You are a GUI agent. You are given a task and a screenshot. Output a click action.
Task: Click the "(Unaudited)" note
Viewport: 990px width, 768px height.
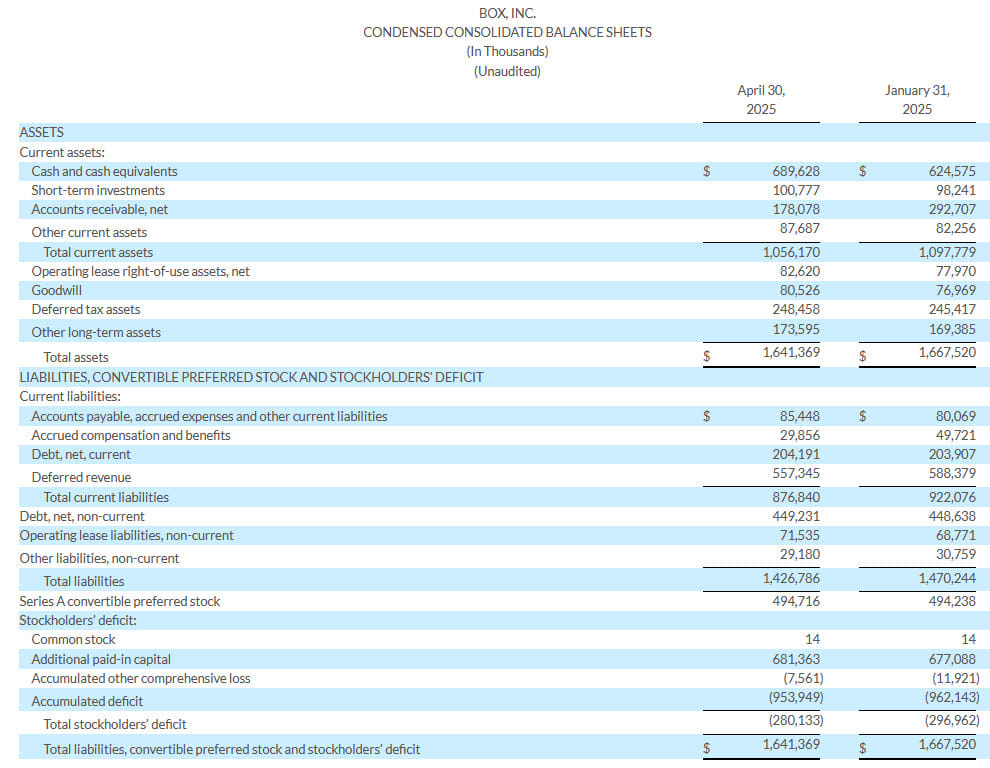point(507,71)
